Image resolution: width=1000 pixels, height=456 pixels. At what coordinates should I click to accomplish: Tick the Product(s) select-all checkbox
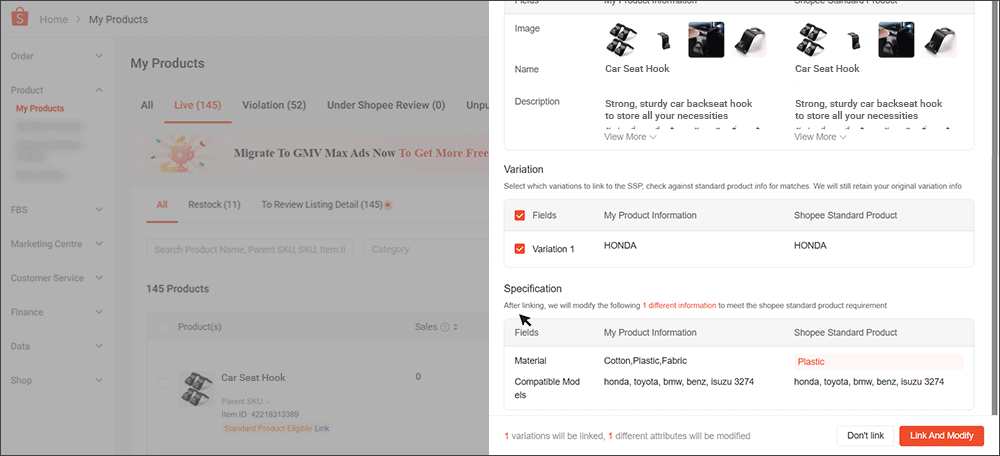coord(163,327)
